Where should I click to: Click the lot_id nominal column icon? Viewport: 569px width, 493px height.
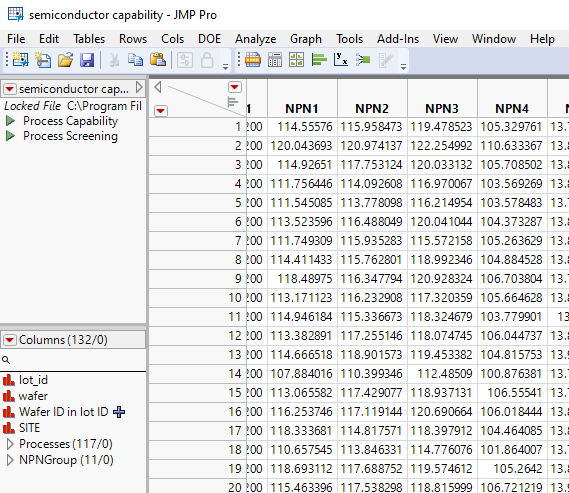coord(8,380)
